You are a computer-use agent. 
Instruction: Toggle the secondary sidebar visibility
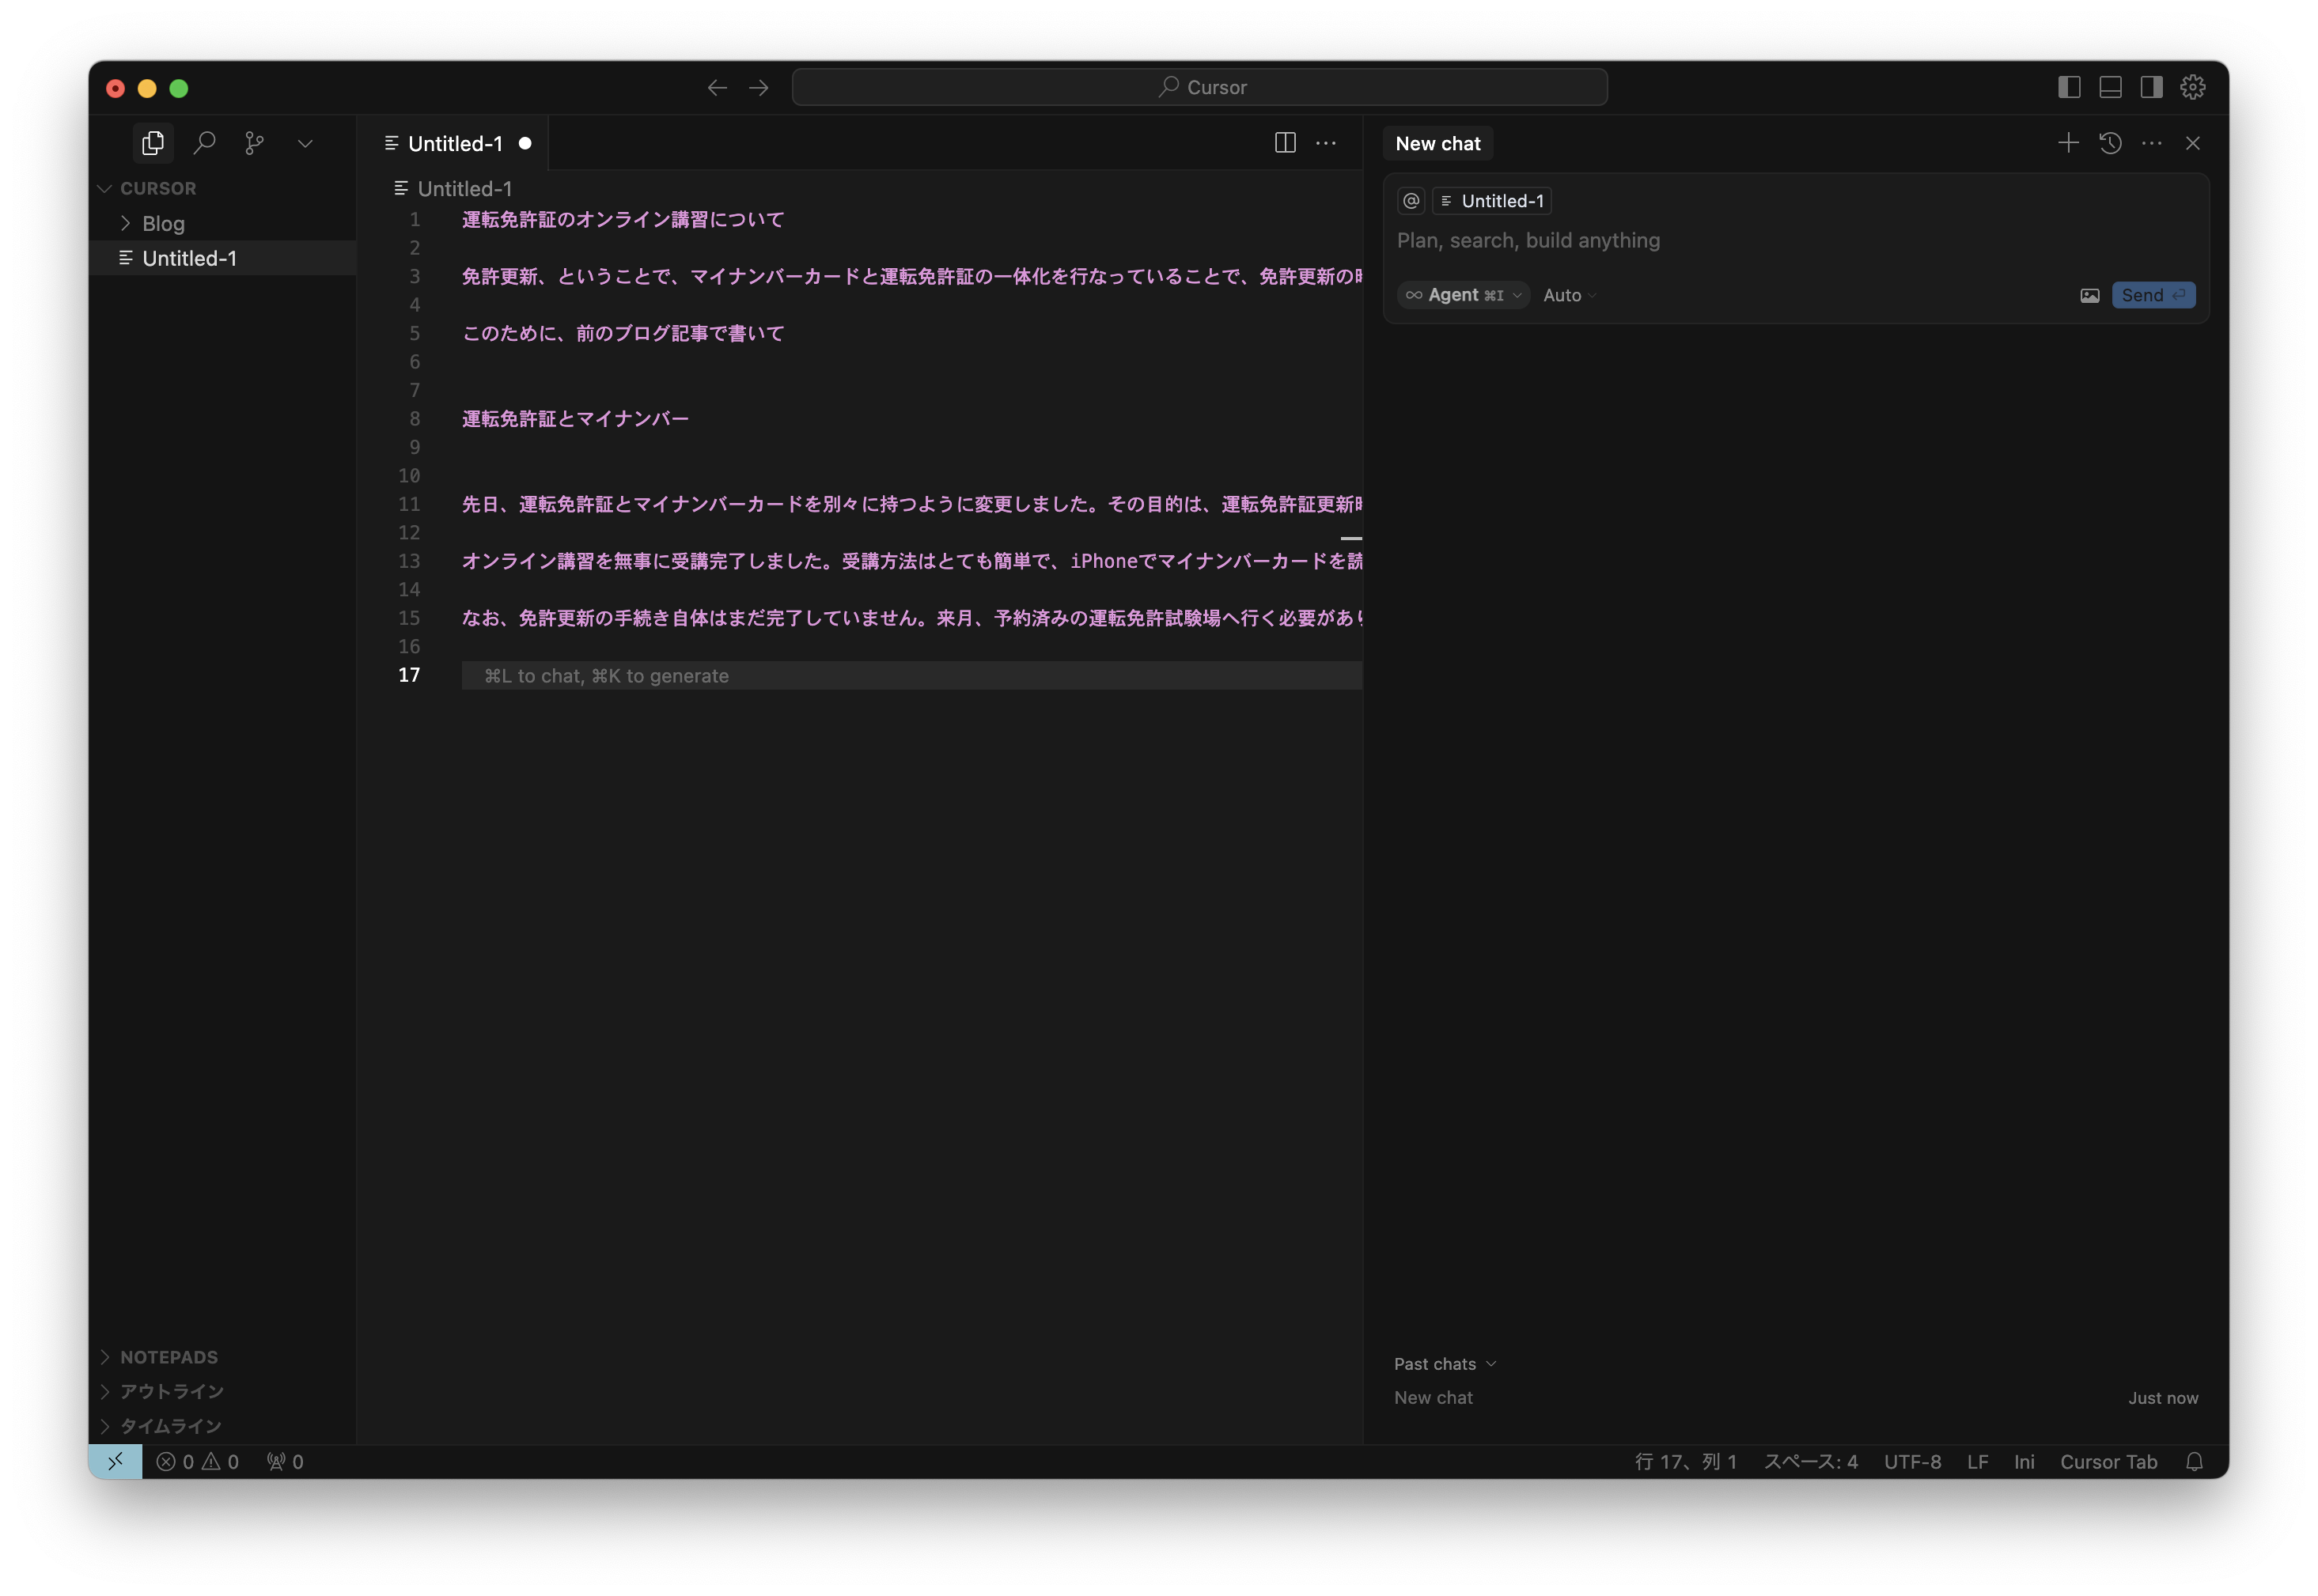[2150, 87]
